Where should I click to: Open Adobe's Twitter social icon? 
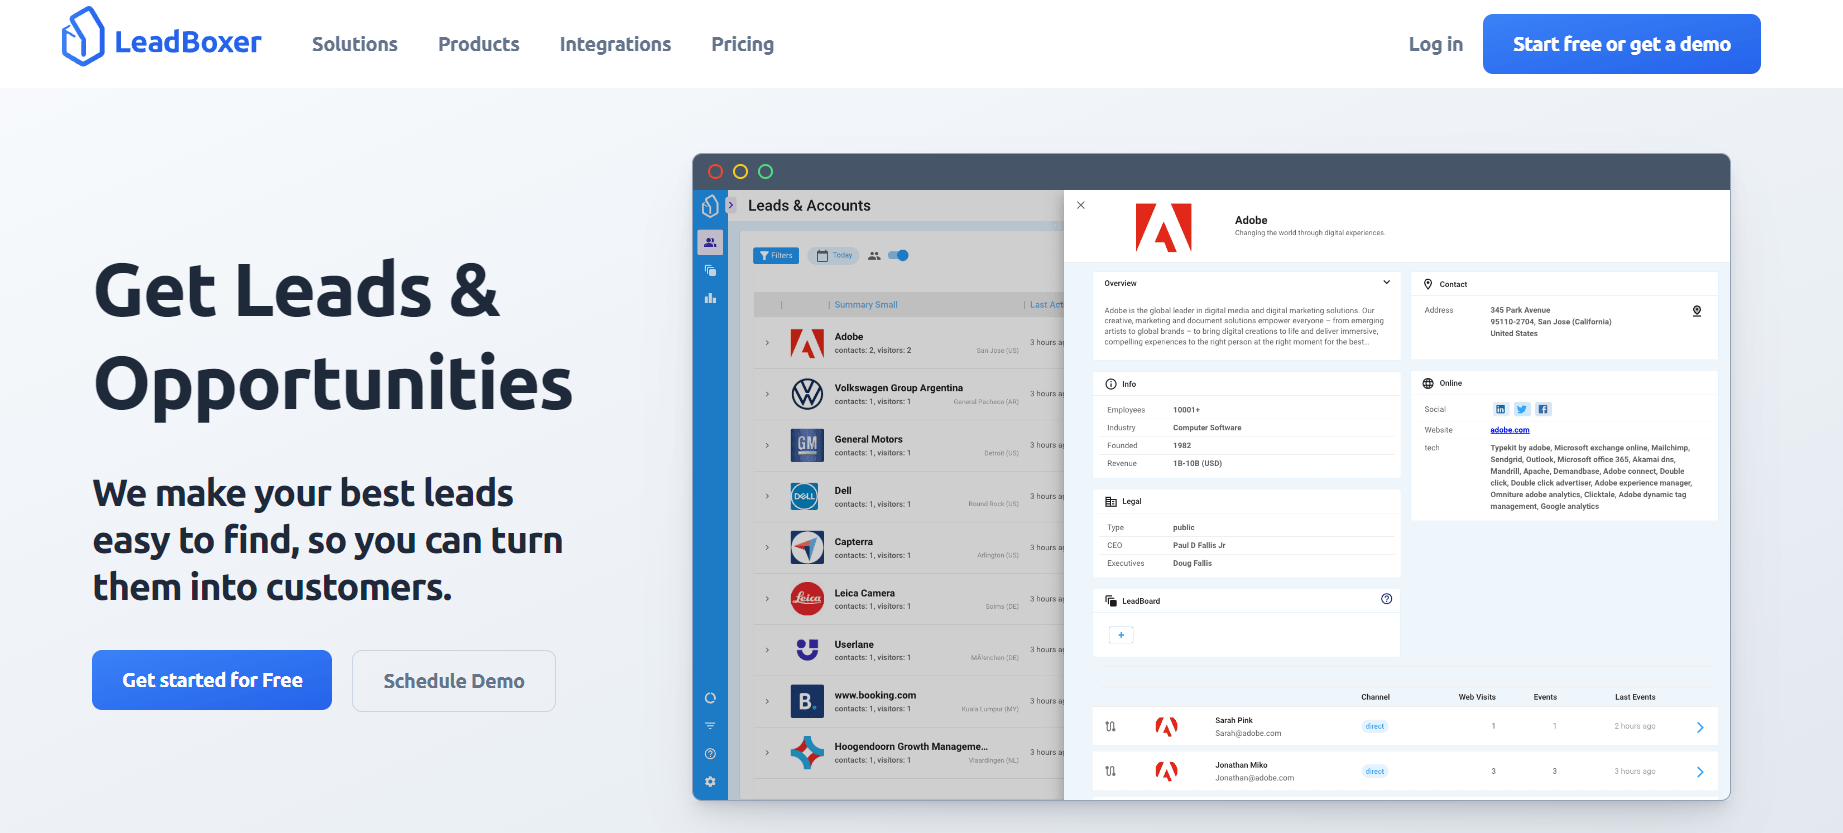pos(1521,409)
